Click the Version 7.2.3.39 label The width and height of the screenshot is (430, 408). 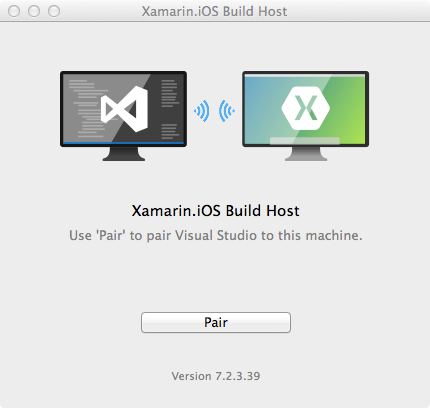tap(216, 376)
